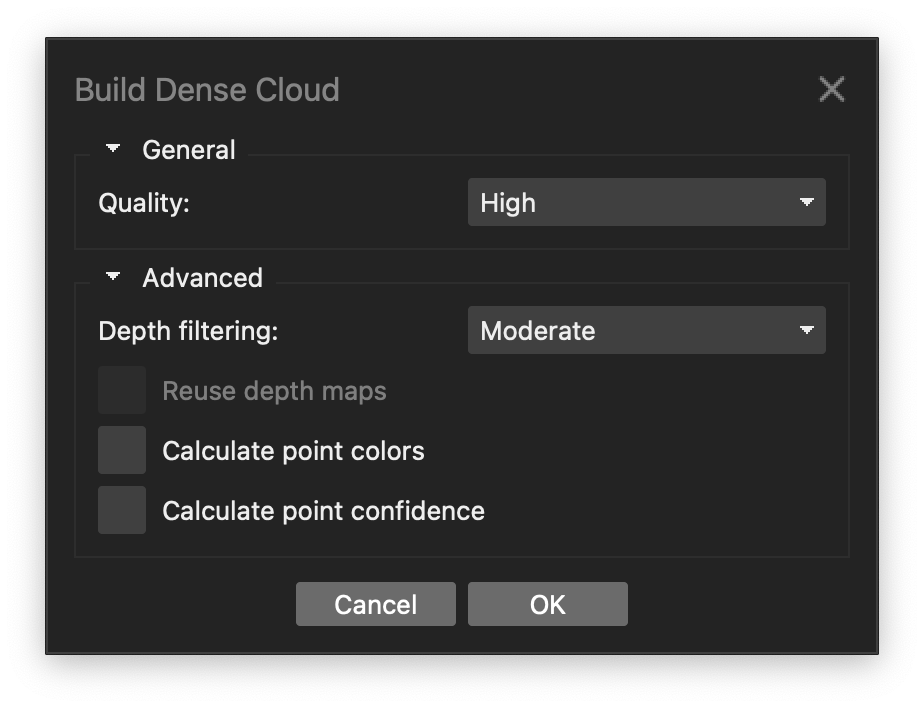The height and width of the screenshot is (708, 924).
Task: Open the Depth filtering dropdown set to Moderate
Action: tap(646, 330)
